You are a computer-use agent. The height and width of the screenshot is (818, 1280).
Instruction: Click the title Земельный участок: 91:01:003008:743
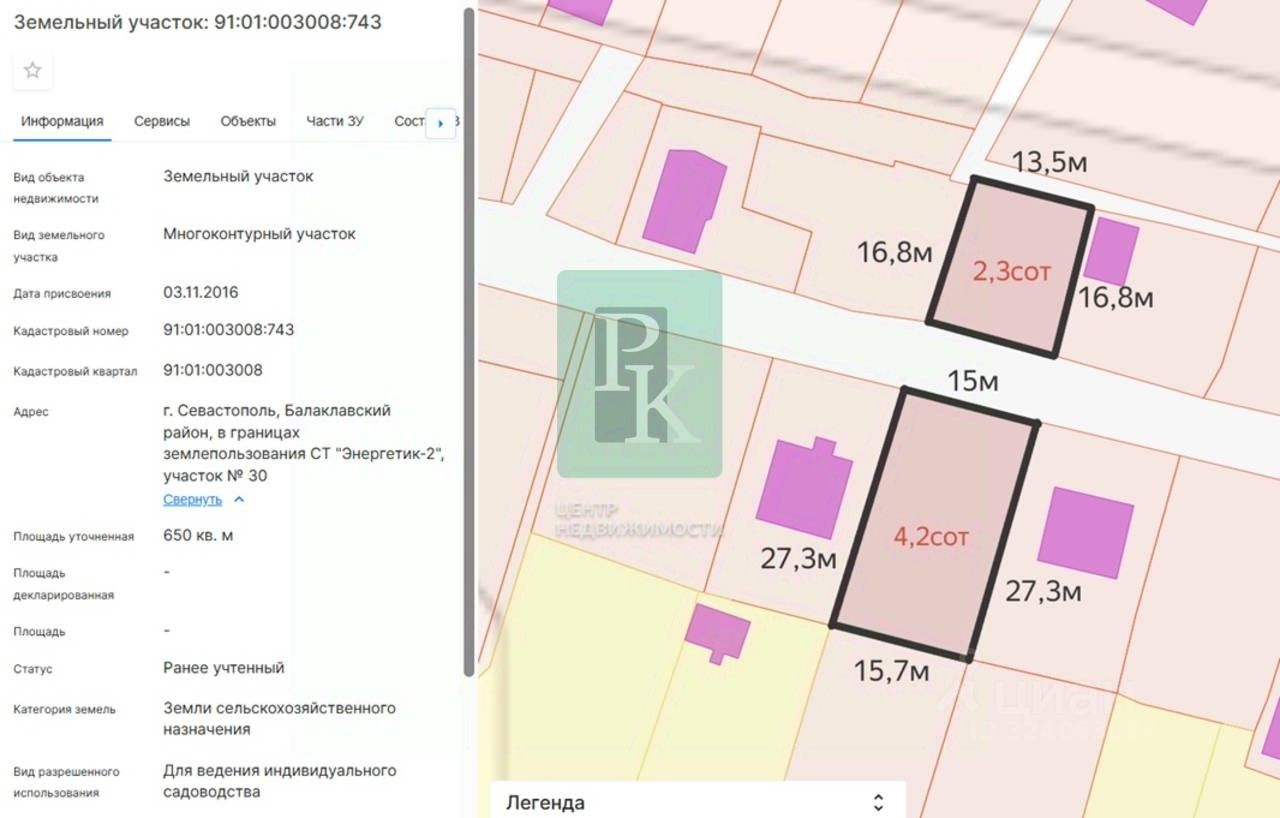[x=197, y=21]
